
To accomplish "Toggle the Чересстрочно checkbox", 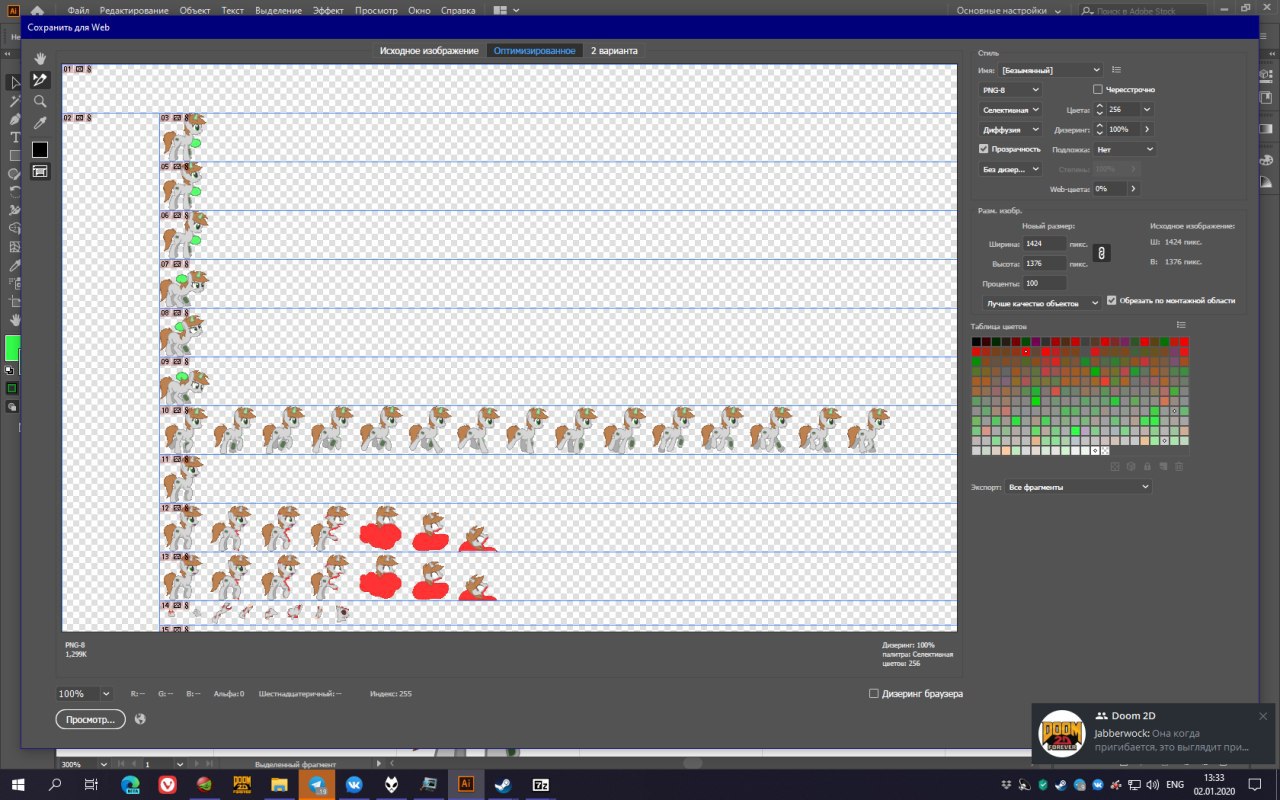I will 1098,90.
